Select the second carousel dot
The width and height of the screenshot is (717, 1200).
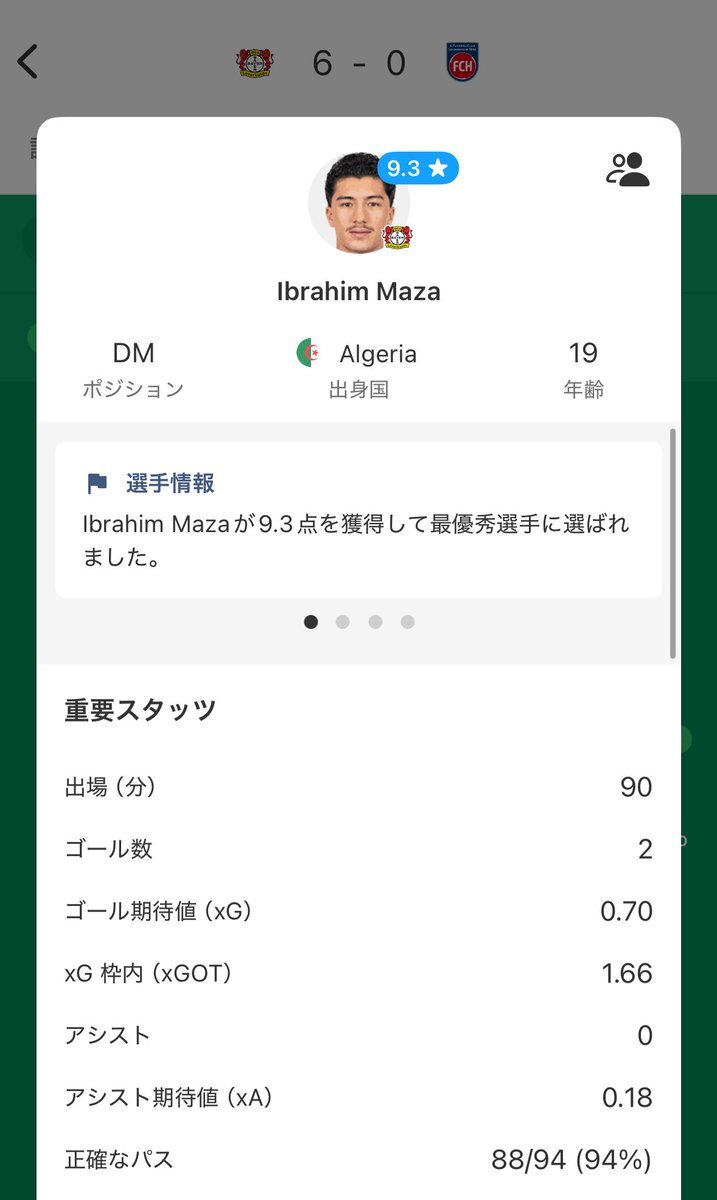point(343,621)
